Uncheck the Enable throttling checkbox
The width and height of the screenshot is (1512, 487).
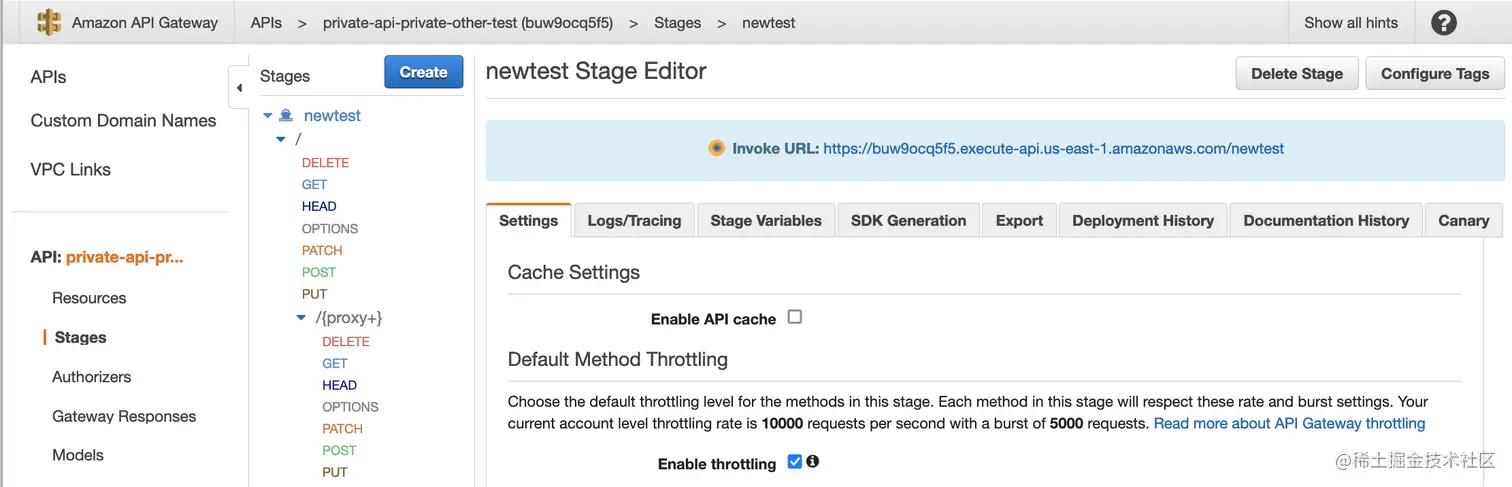tap(795, 462)
